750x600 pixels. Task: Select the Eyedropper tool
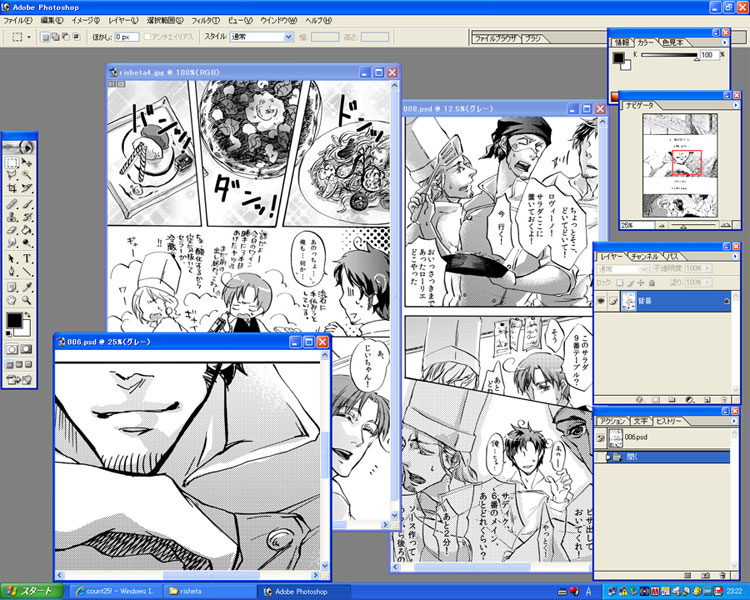27,288
